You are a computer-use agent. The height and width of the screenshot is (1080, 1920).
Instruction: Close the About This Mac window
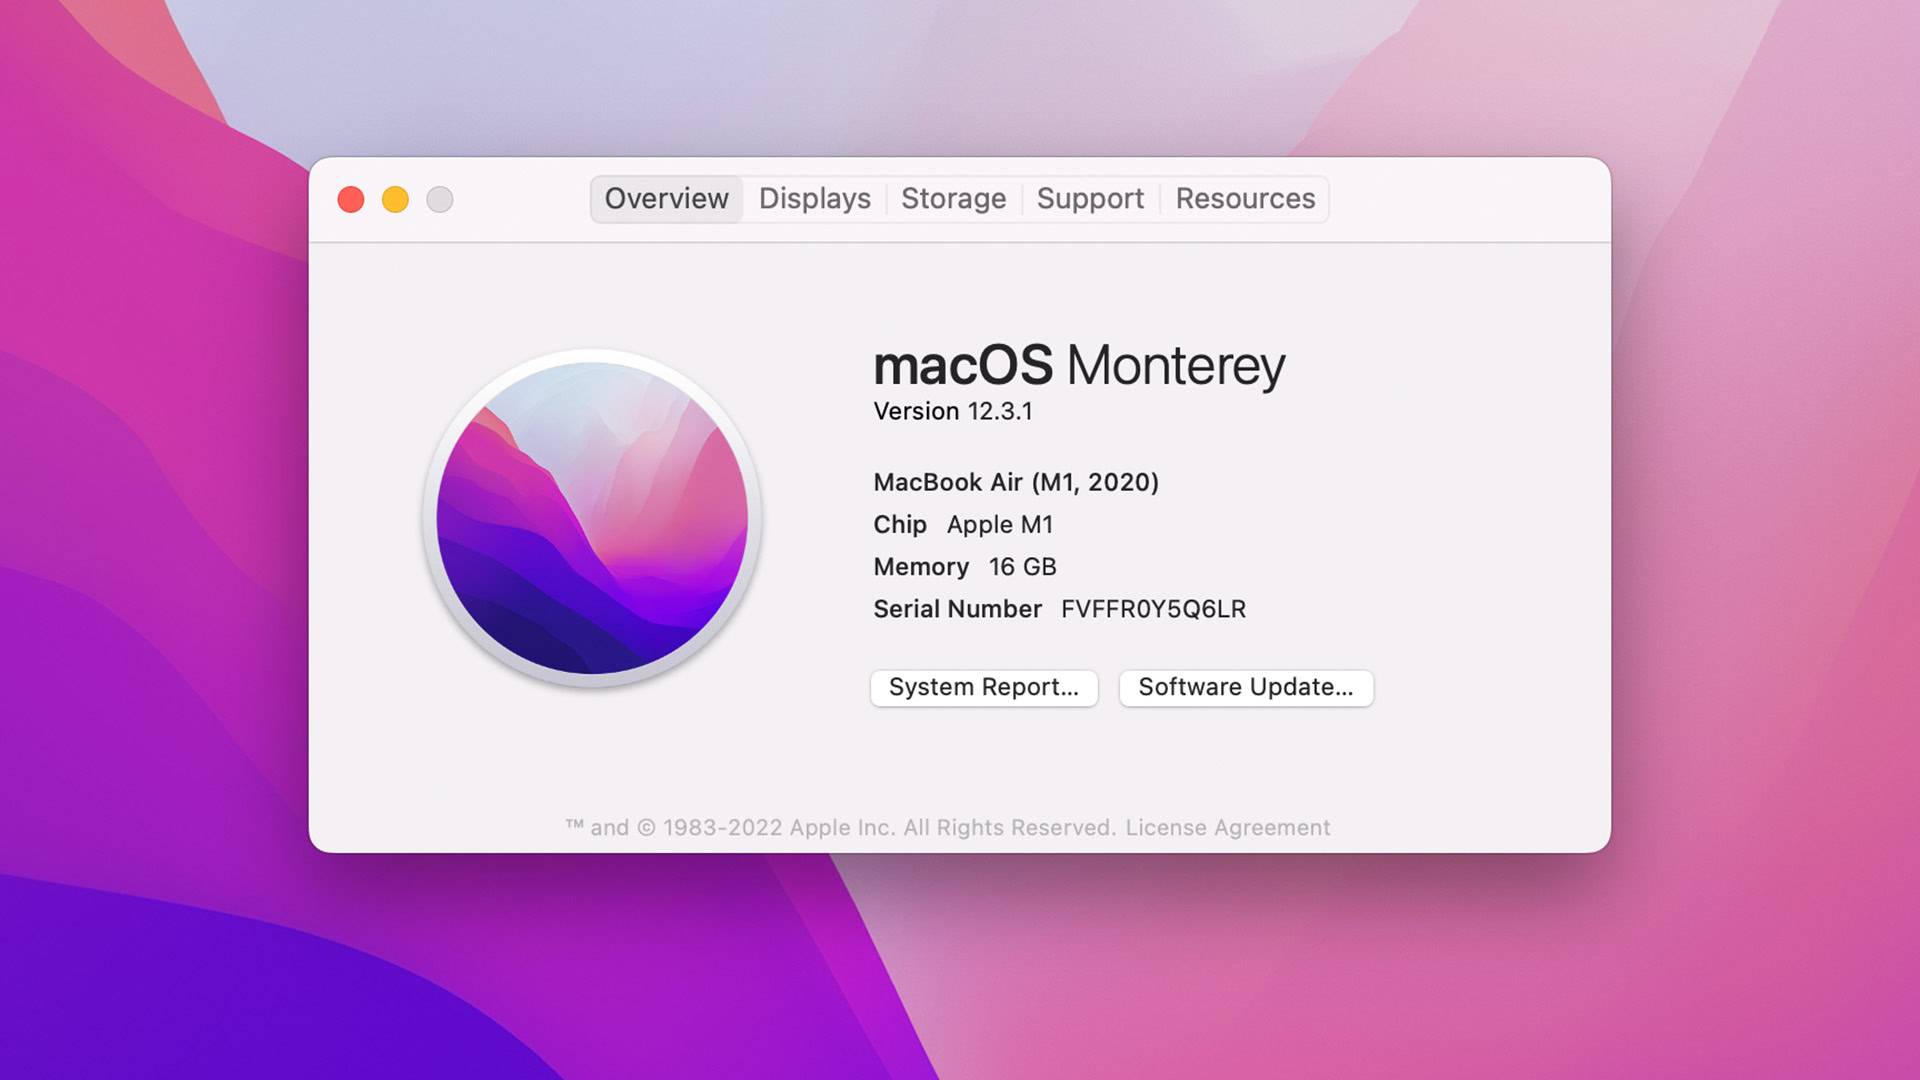pyautogui.click(x=351, y=200)
